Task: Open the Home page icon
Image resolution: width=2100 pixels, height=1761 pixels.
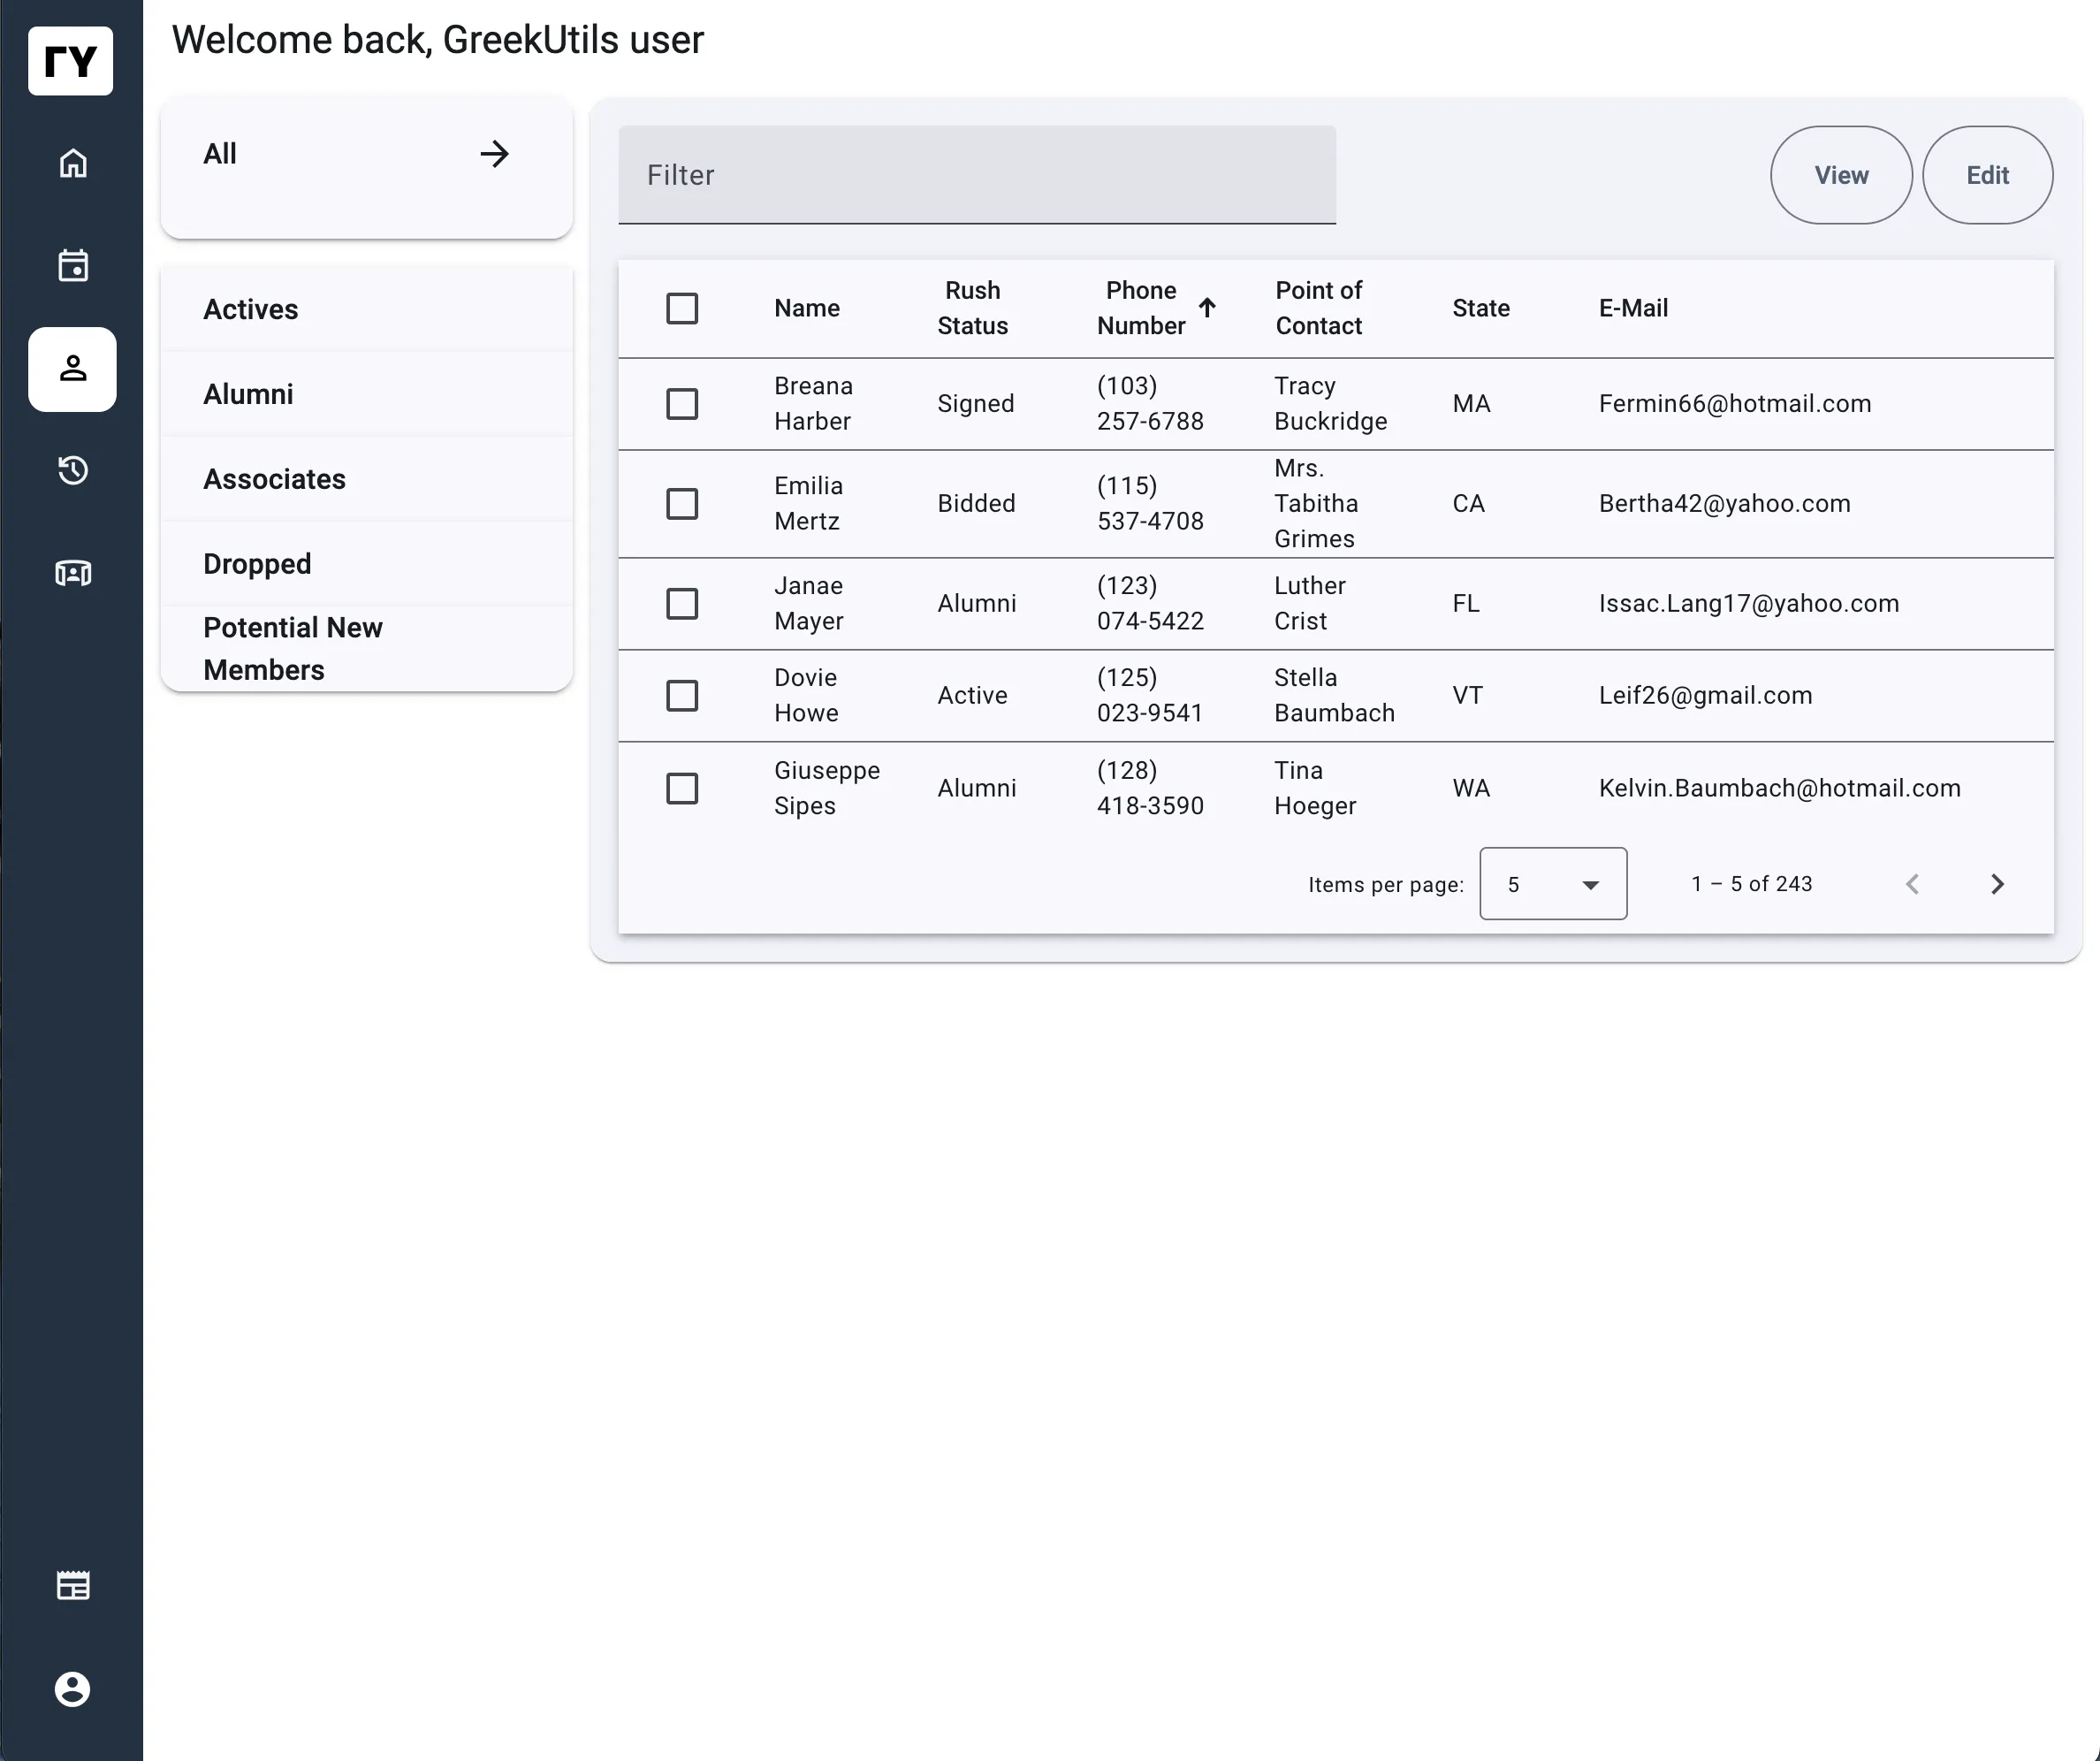Action: pos(73,163)
